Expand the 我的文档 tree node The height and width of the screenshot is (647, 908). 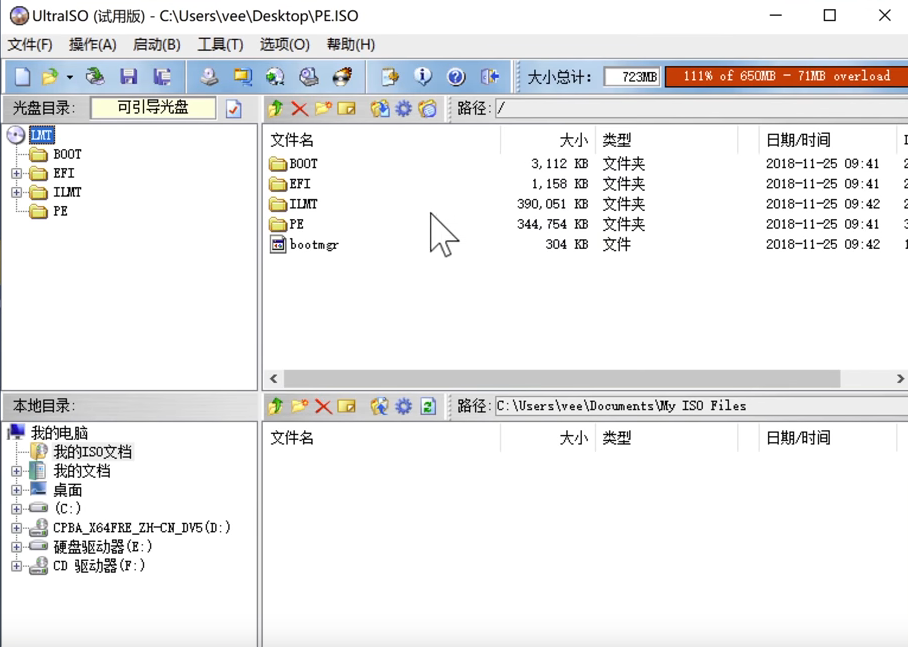point(16,471)
